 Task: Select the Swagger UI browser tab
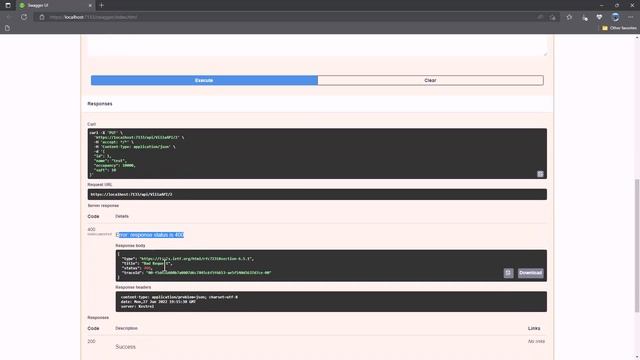click(56, 5)
